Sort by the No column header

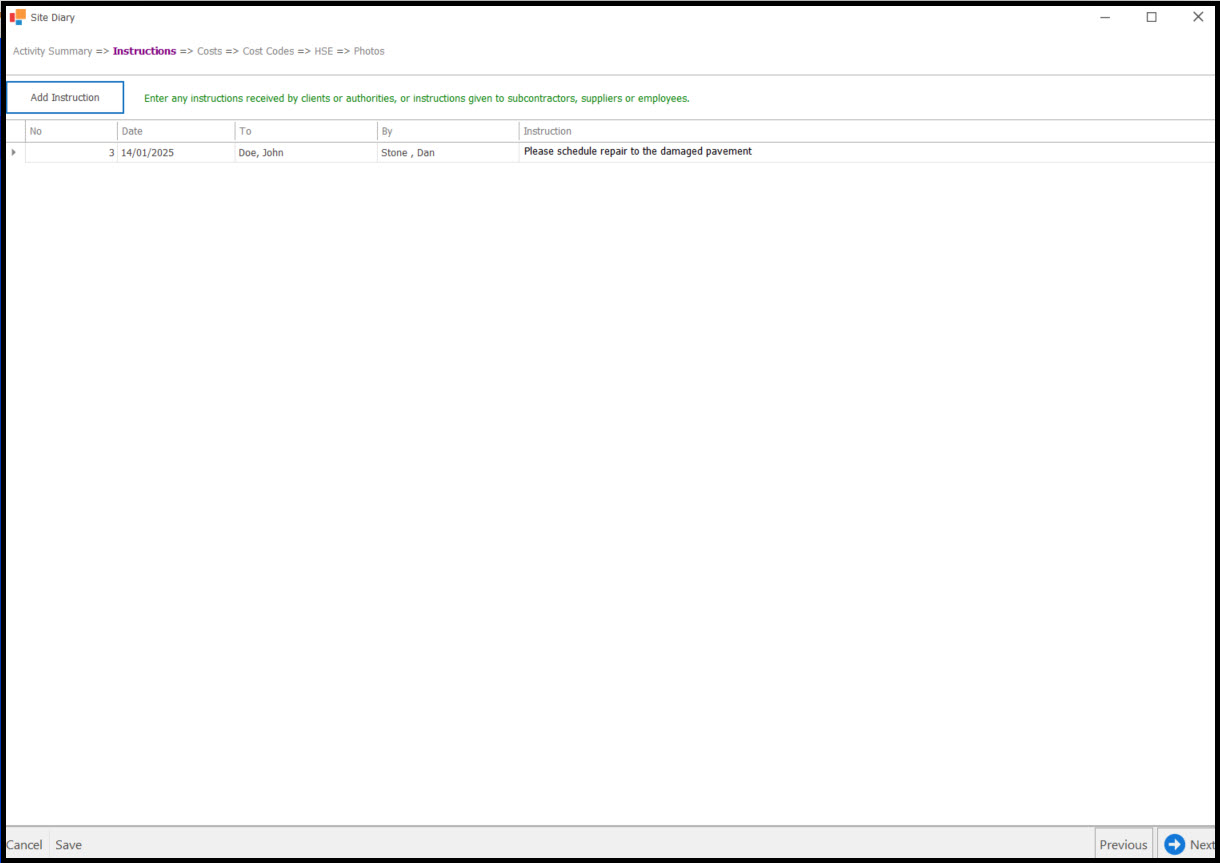click(x=70, y=131)
